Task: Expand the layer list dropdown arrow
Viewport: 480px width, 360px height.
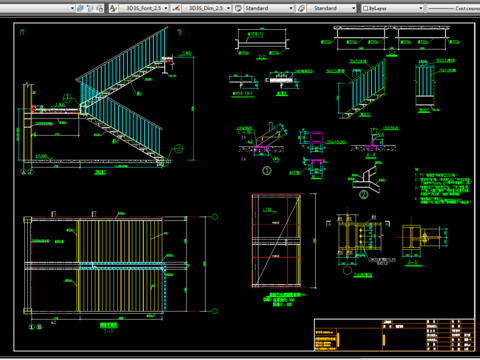Action: (x=72, y=8)
